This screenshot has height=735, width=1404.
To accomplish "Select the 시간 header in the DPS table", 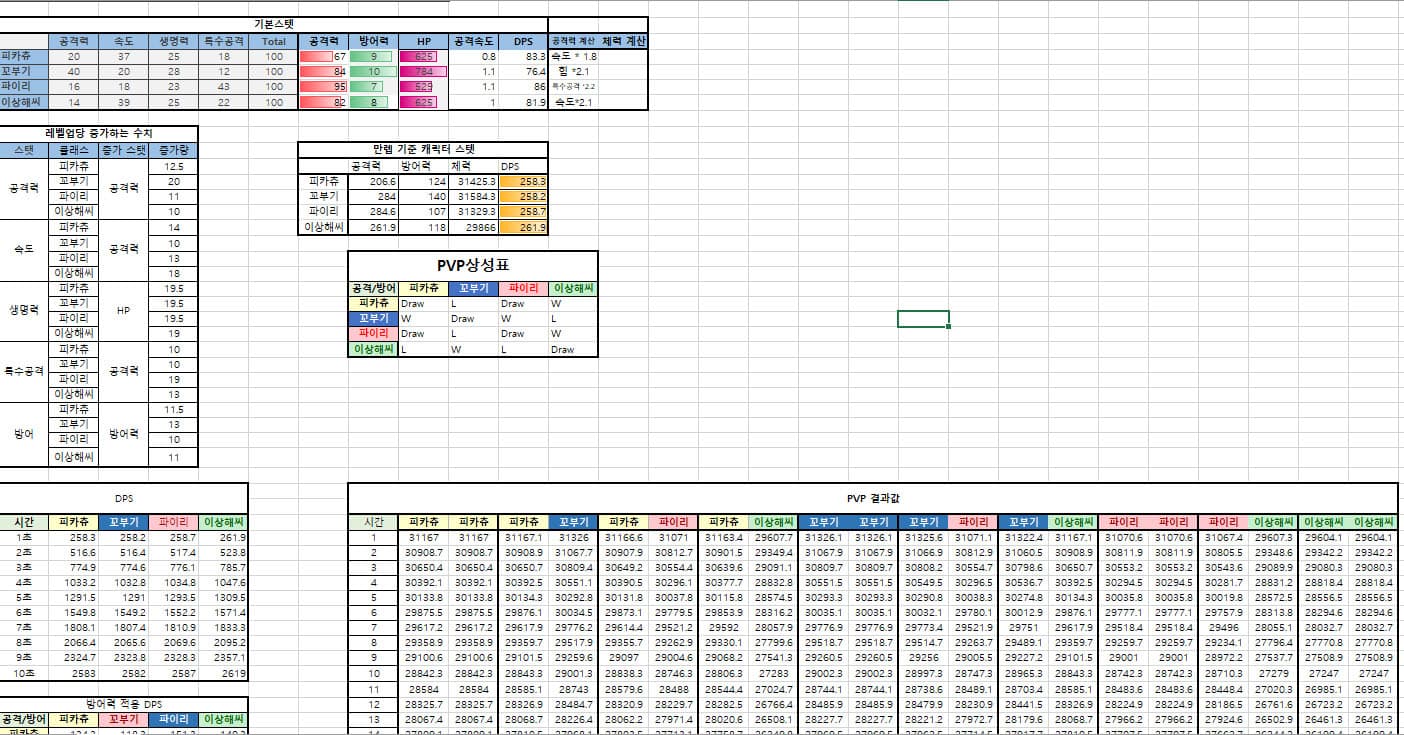I will (x=24, y=522).
